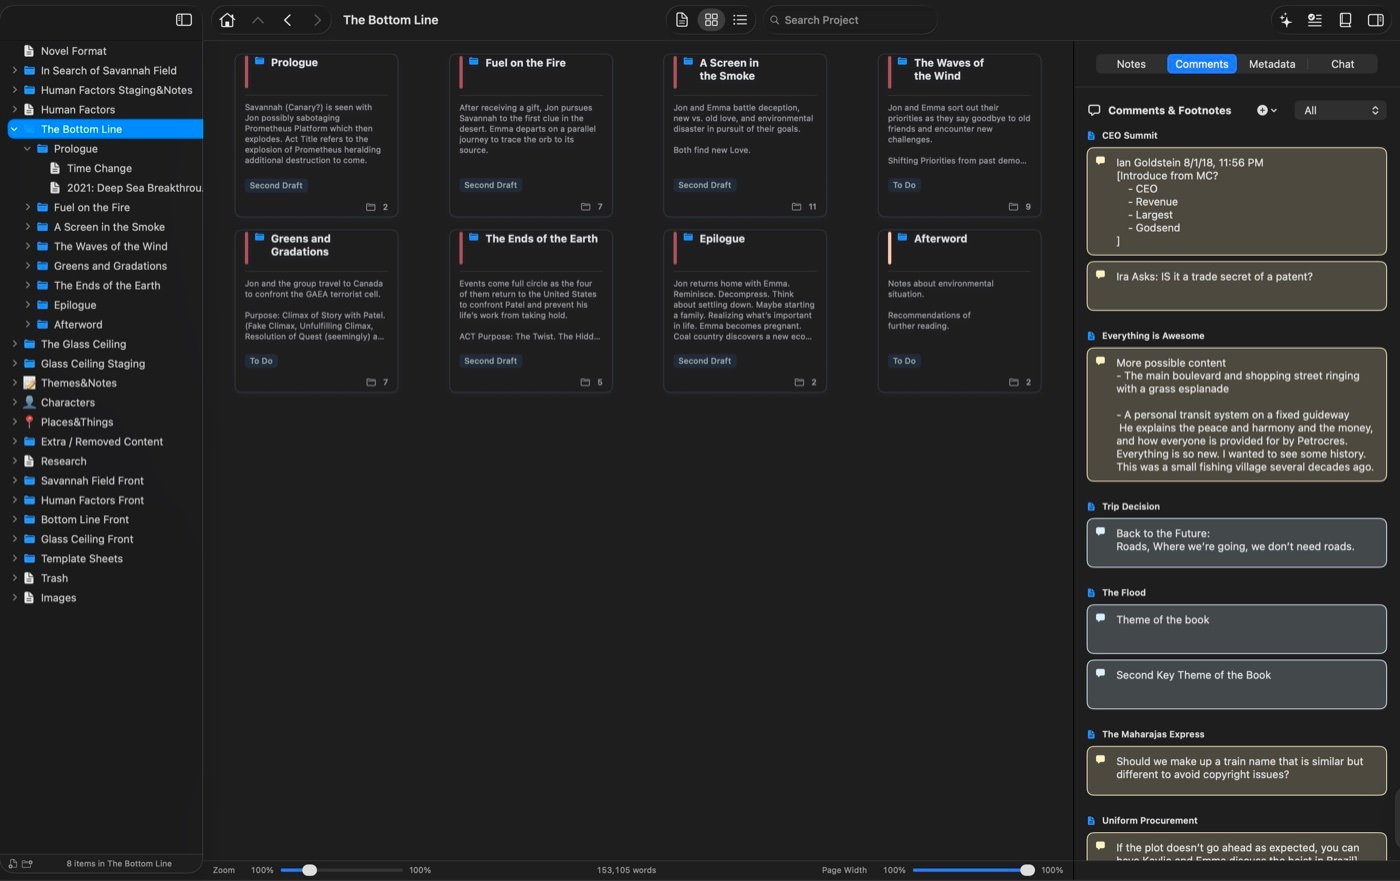
Task: Click inside the Search Project field
Action: 850,19
